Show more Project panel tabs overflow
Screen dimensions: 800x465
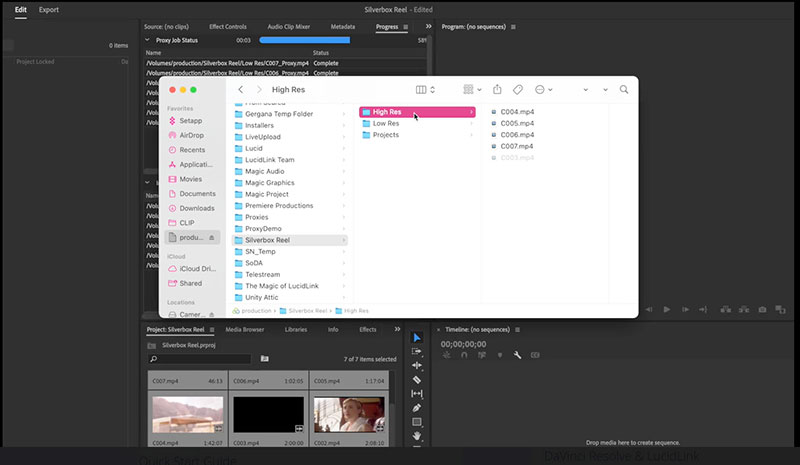[397, 329]
